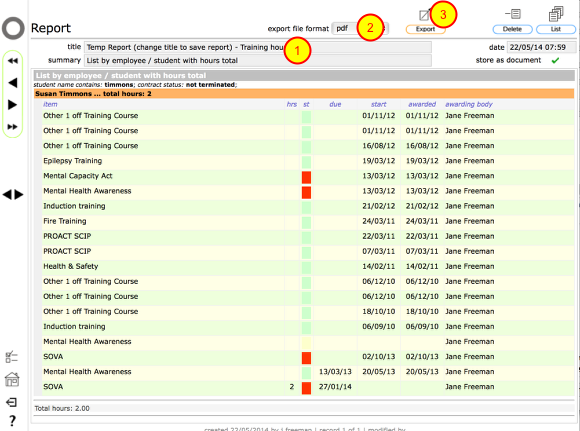Select the PROACT SCIP row dated 07/03/11
The image size is (580, 431).
pos(67,252)
